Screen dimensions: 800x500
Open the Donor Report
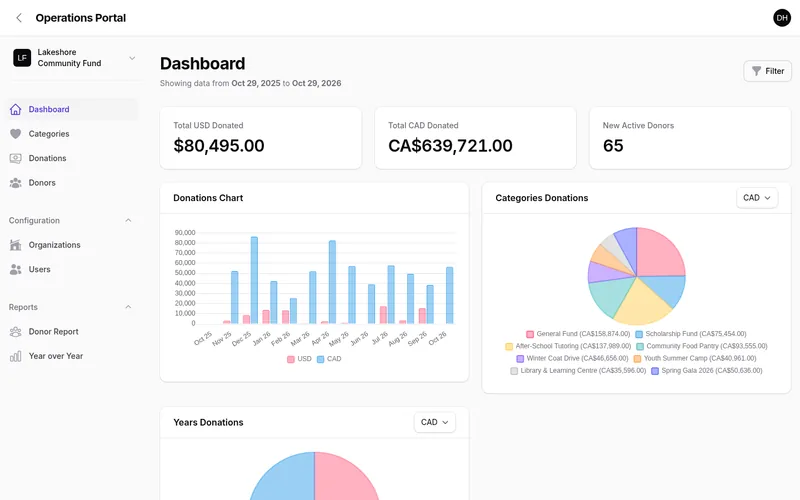[72, 332]
